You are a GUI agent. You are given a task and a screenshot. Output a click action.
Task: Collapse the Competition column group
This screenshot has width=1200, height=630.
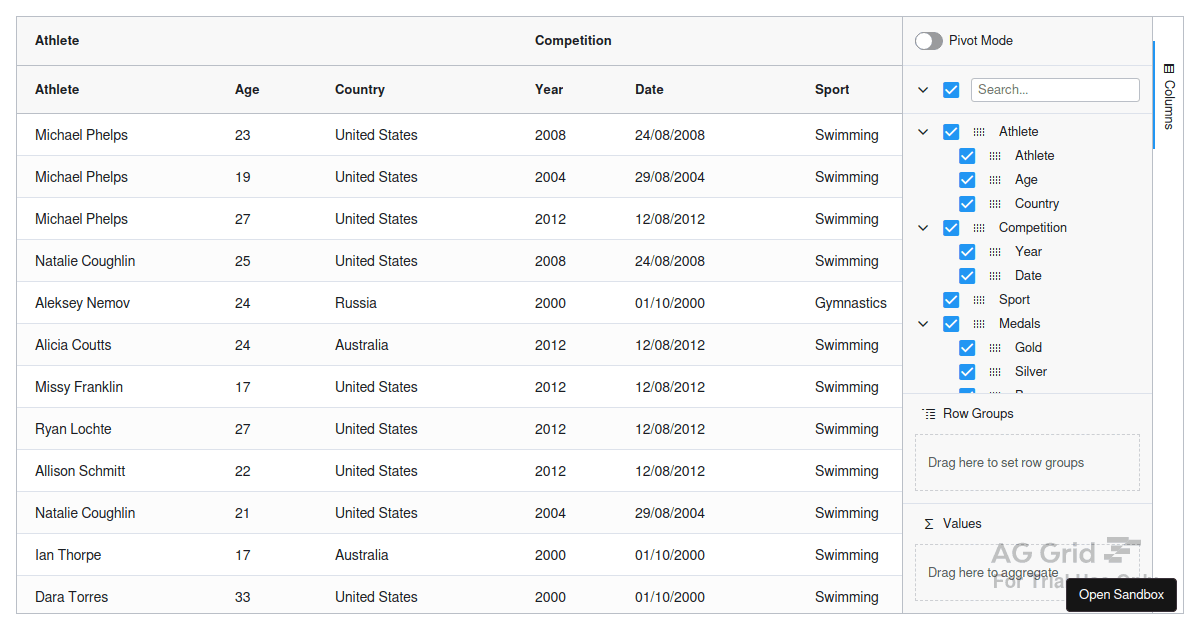[922, 227]
